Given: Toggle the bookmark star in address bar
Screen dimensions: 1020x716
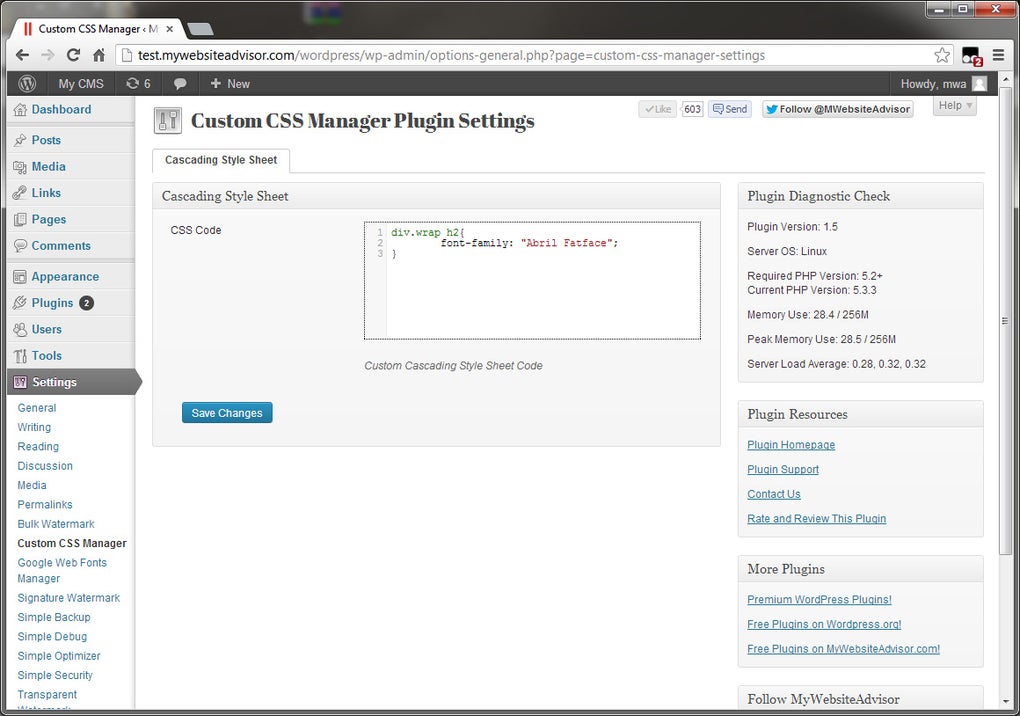Looking at the screenshot, I should (941, 55).
